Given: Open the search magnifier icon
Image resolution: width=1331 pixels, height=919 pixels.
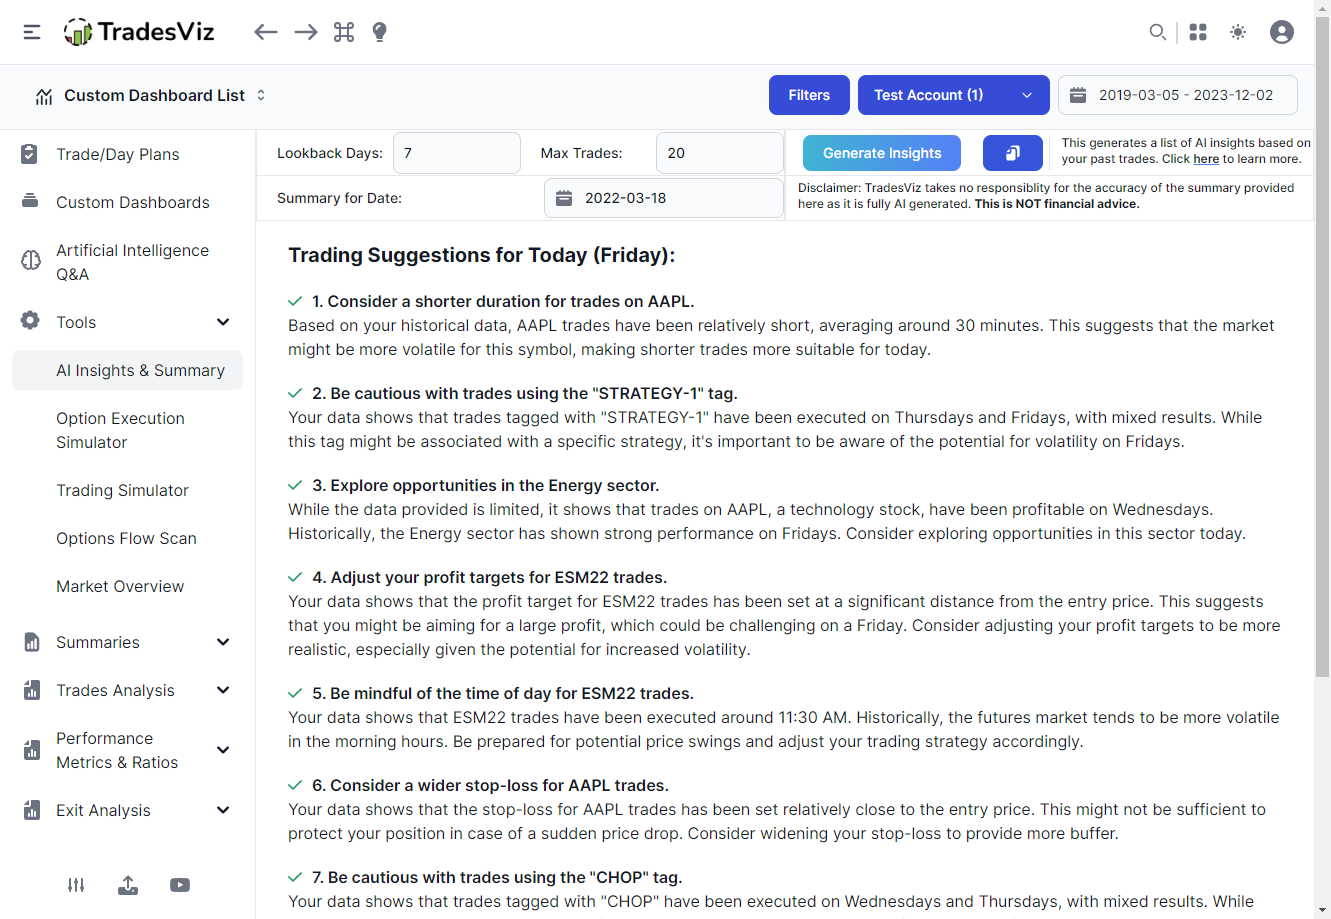Looking at the screenshot, I should (x=1157, y=32).
